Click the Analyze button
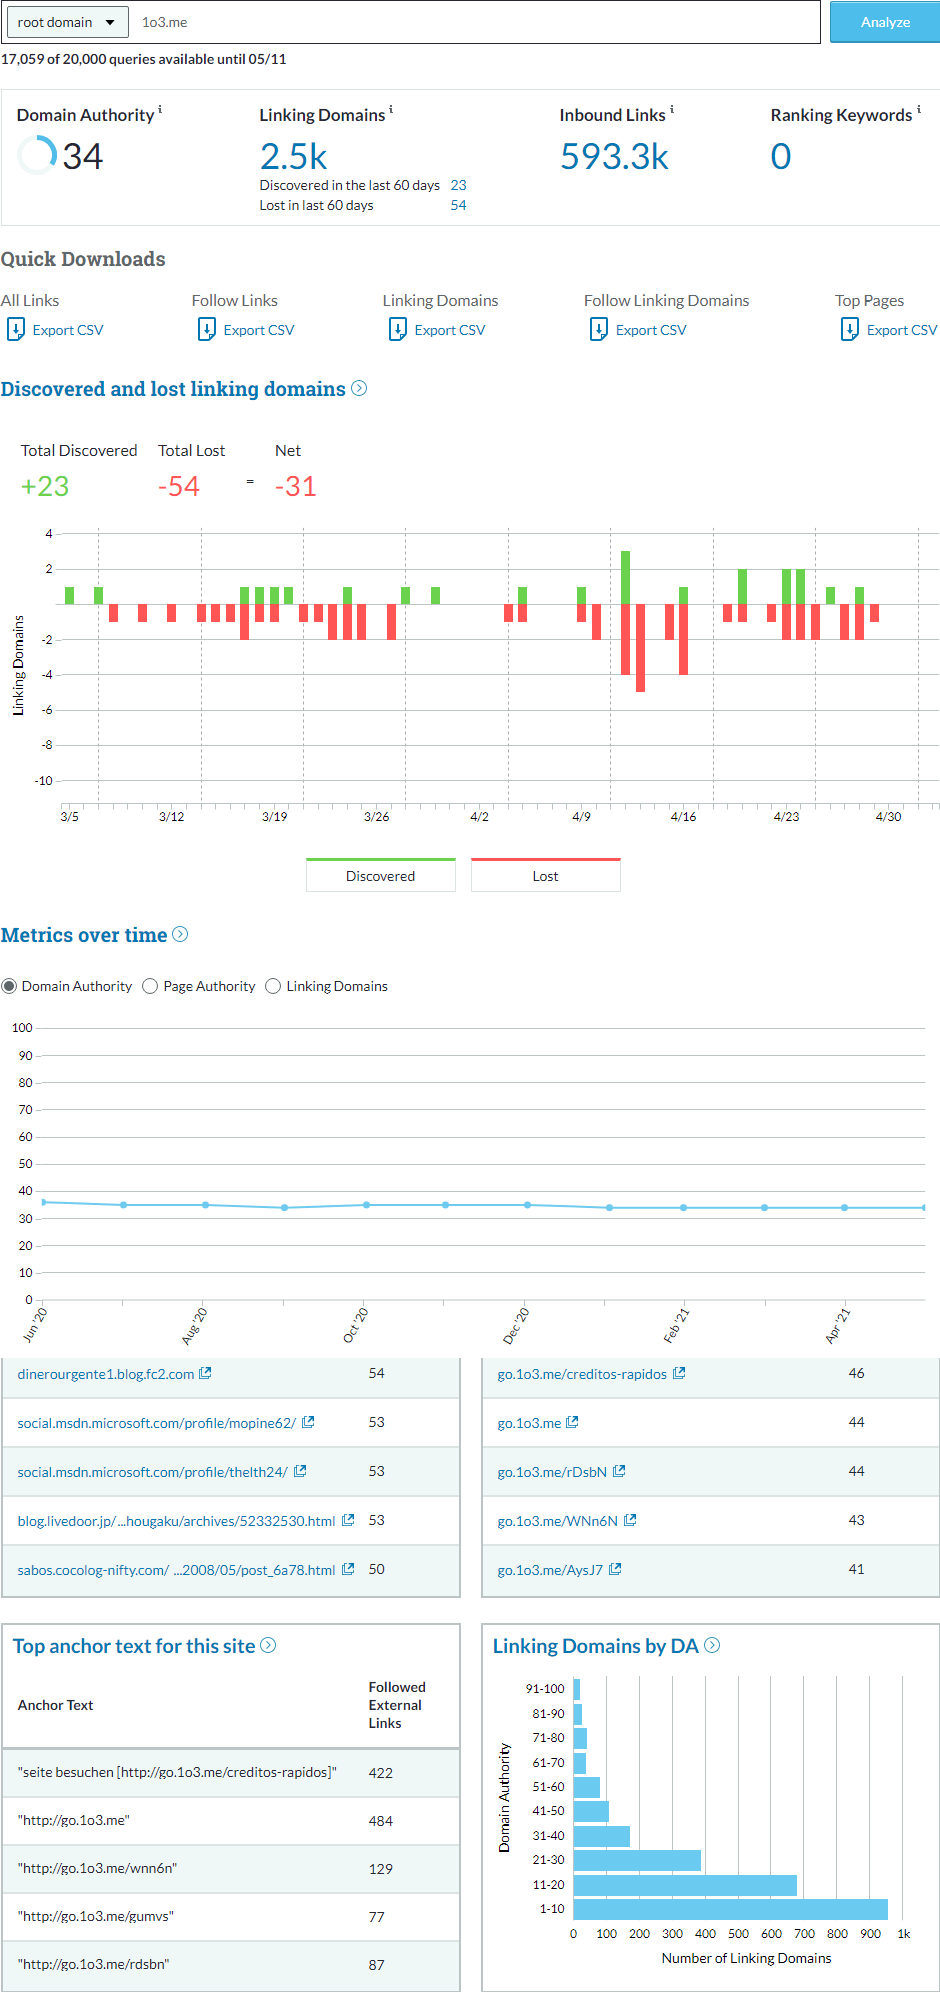The height and width of the screenshot is (1992, 940). 885,22
